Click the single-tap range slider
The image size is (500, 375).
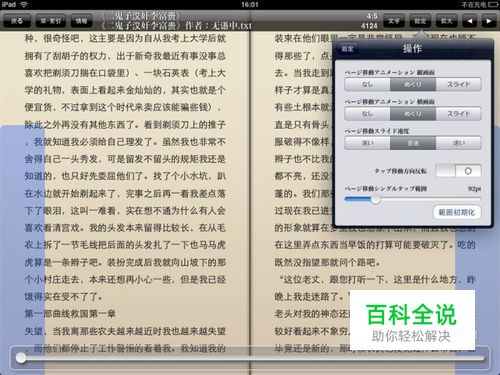click(413, 199)
